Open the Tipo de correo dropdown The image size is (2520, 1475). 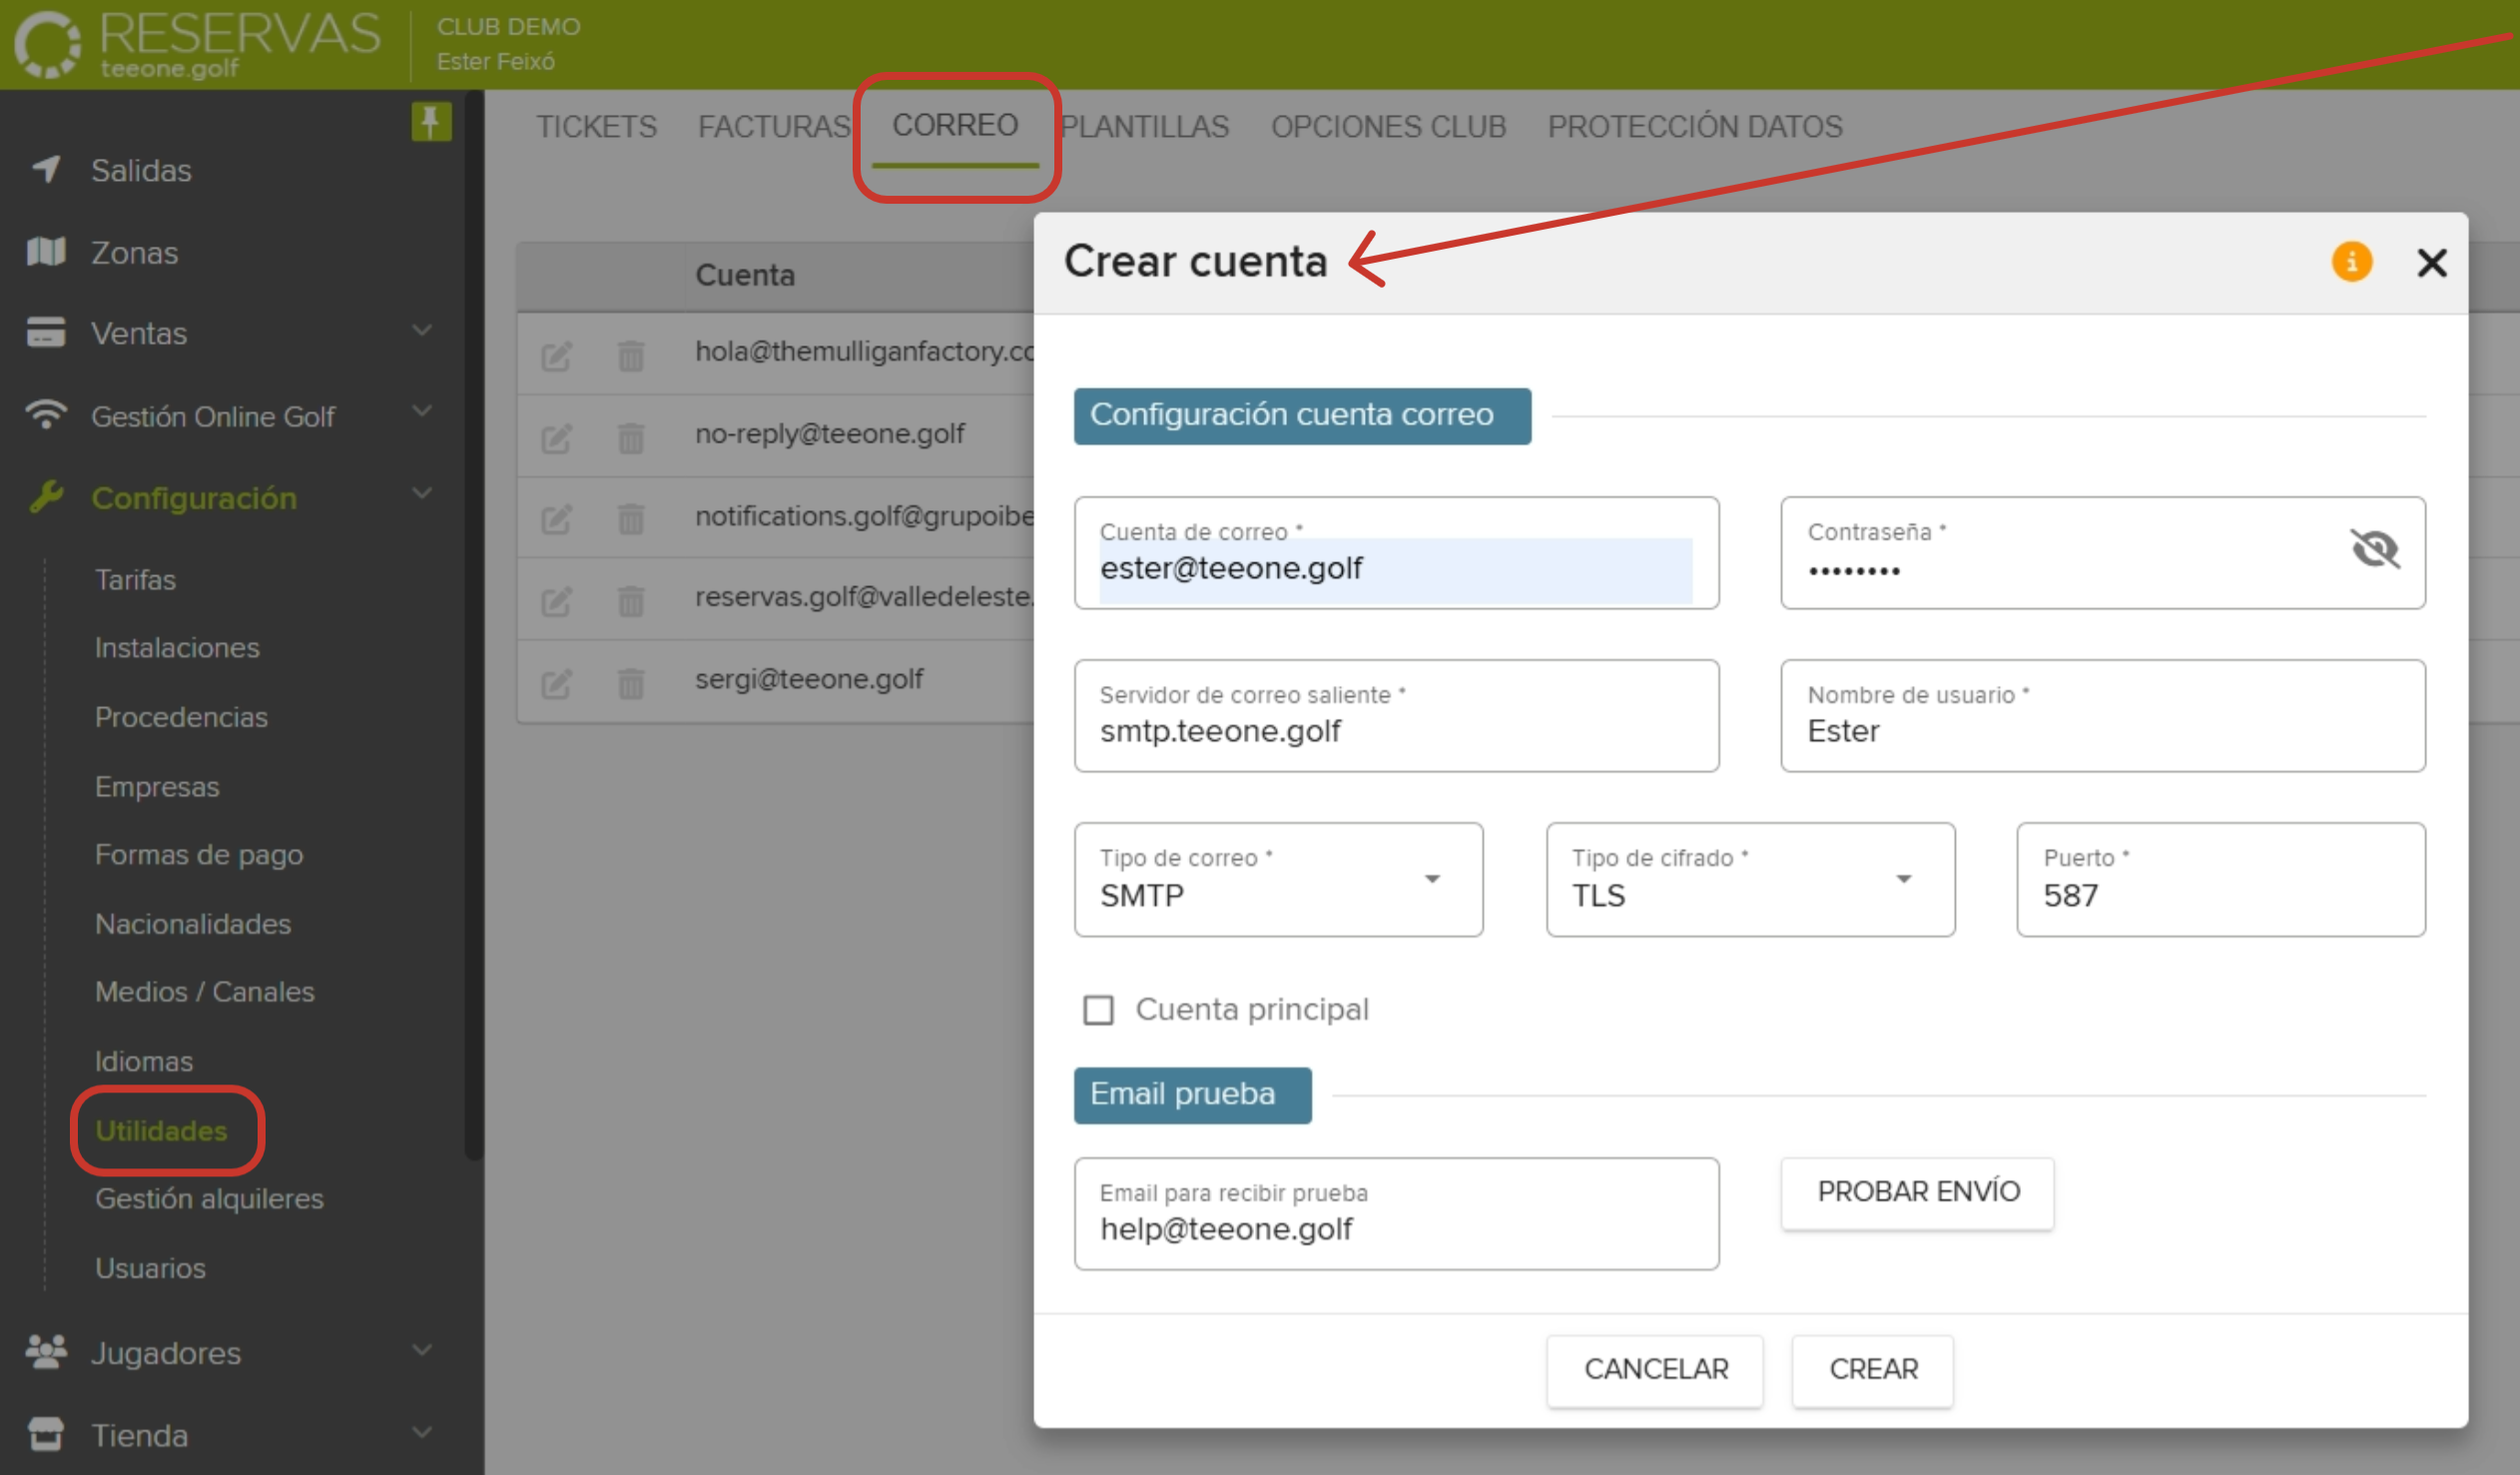[x=1434, y=880]
